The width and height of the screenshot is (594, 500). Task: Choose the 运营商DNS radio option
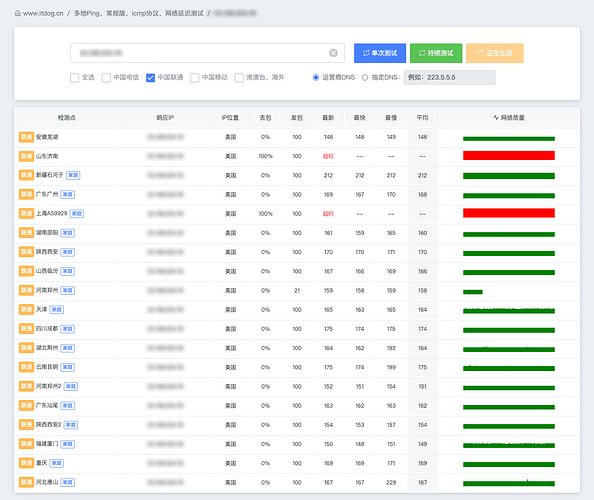[316, 78]
